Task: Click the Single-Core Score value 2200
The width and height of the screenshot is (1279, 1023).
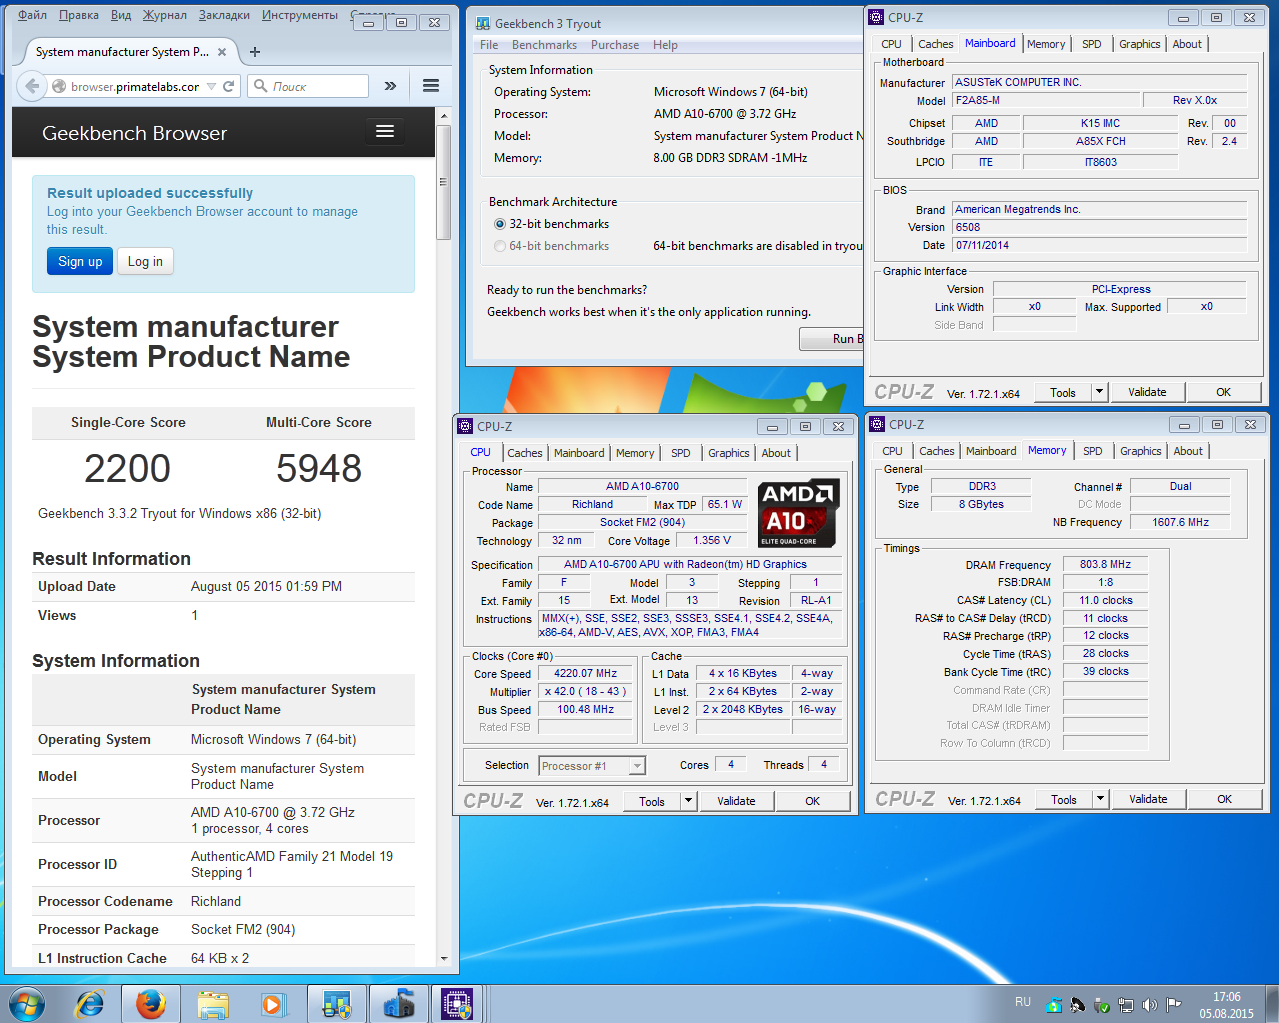Action: pos(127,468)
